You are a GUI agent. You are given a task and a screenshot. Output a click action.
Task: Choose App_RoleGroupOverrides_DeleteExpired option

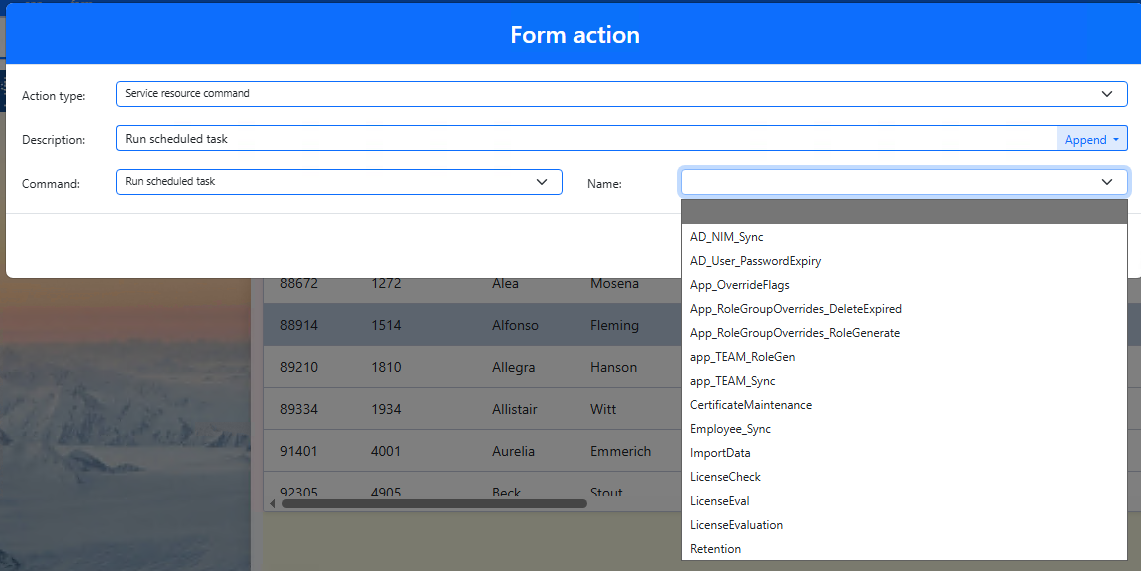pyautogui.click(x=904, y=308)
